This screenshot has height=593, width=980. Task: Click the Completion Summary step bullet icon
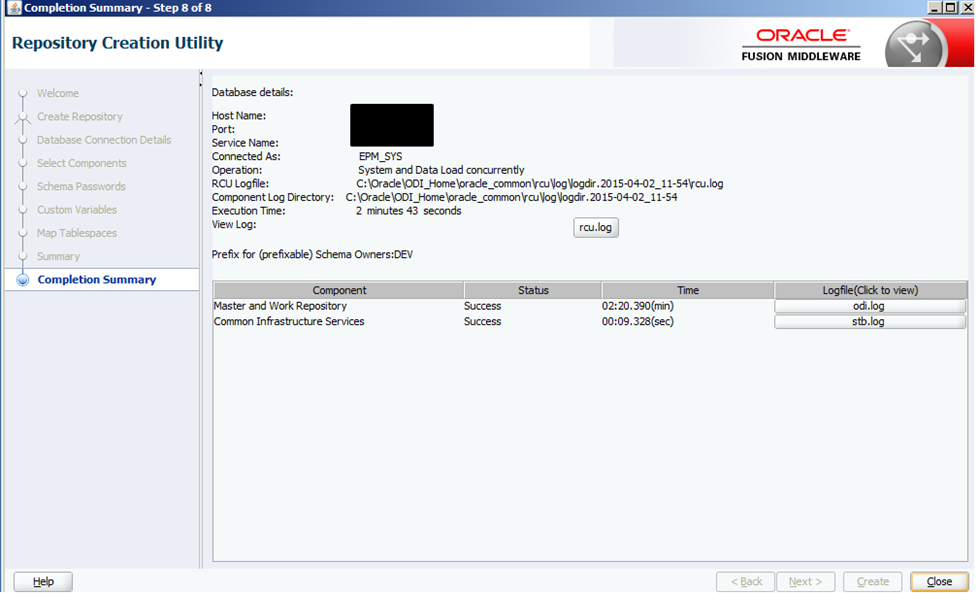point(22,280)
